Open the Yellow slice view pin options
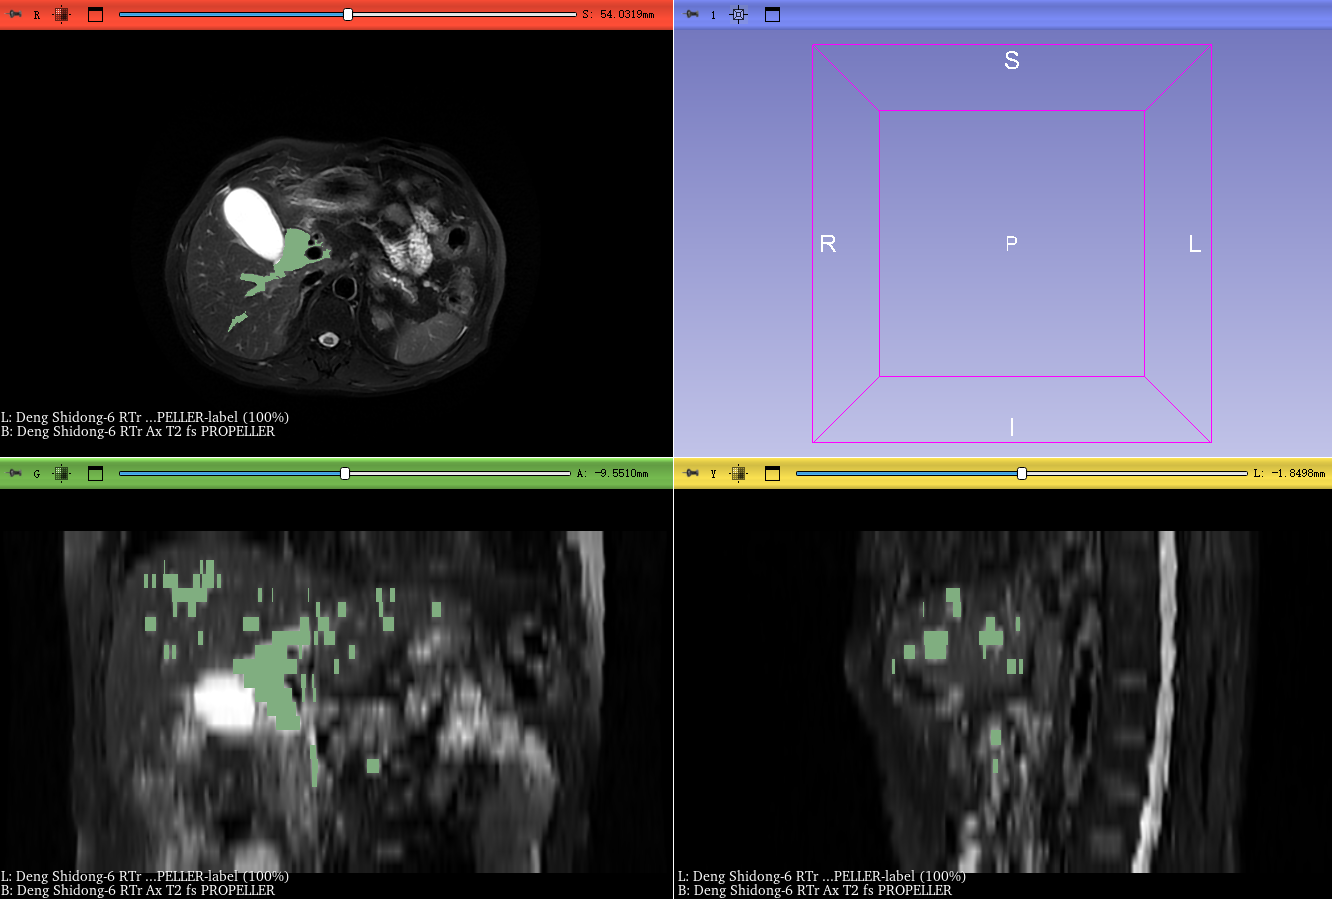 tap(692, 474)
